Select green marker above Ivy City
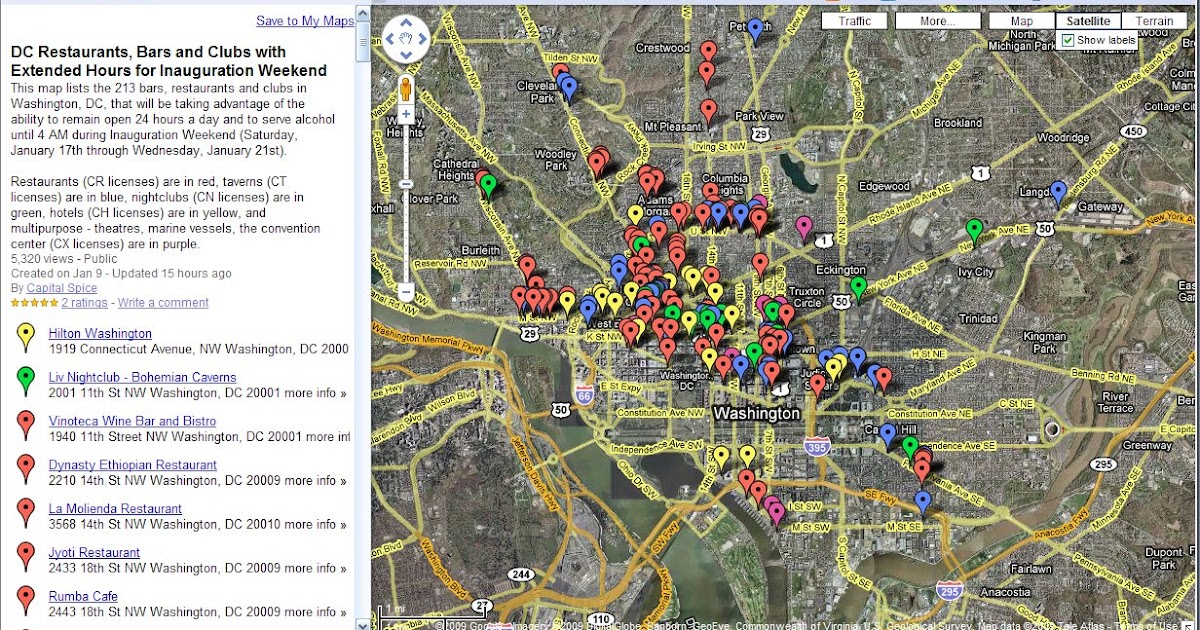1200x630 pixels. pyautogui.click(x=975, y=231)
